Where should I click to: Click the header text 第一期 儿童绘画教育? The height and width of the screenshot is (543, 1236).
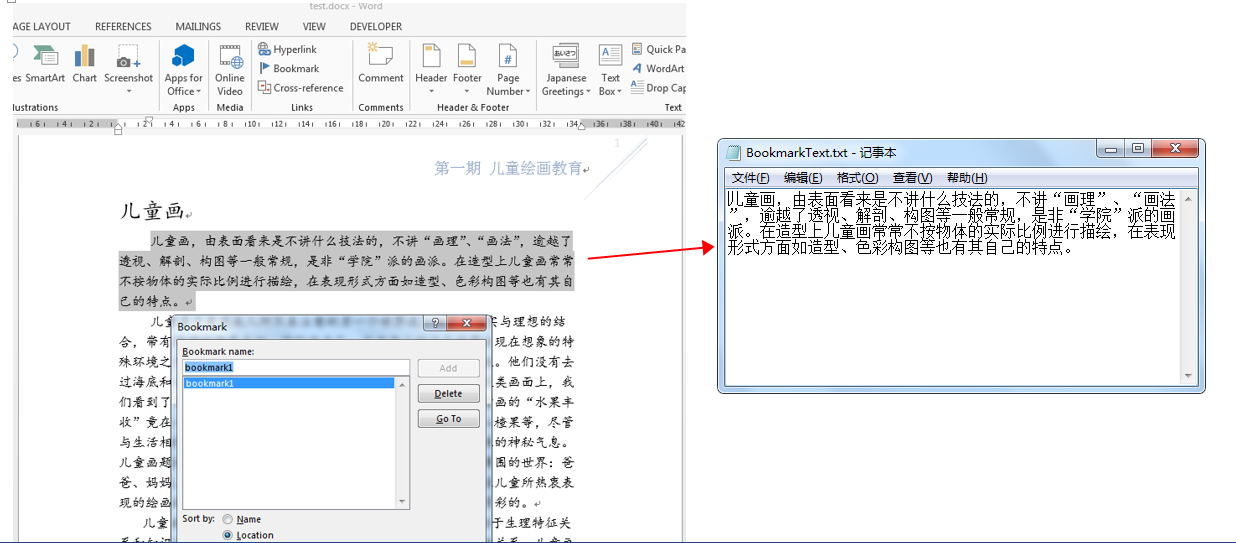point(508,168)
